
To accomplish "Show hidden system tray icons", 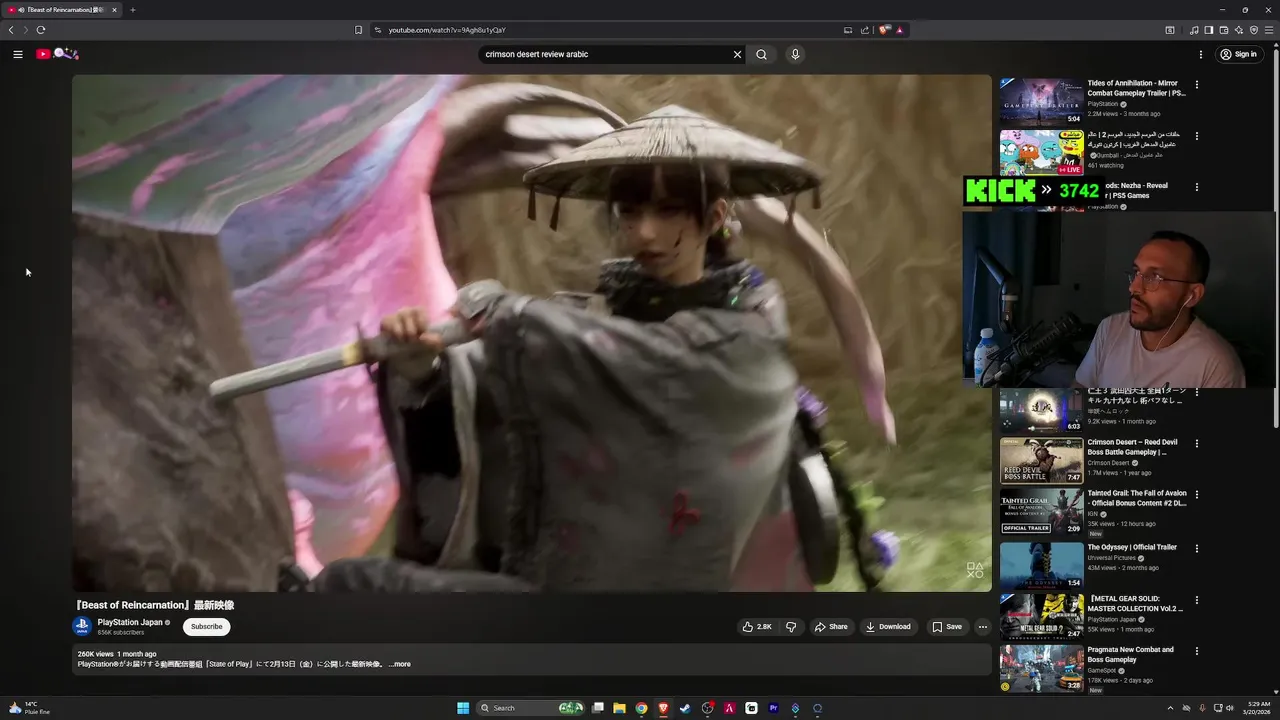I will (x=1170, y=708).
